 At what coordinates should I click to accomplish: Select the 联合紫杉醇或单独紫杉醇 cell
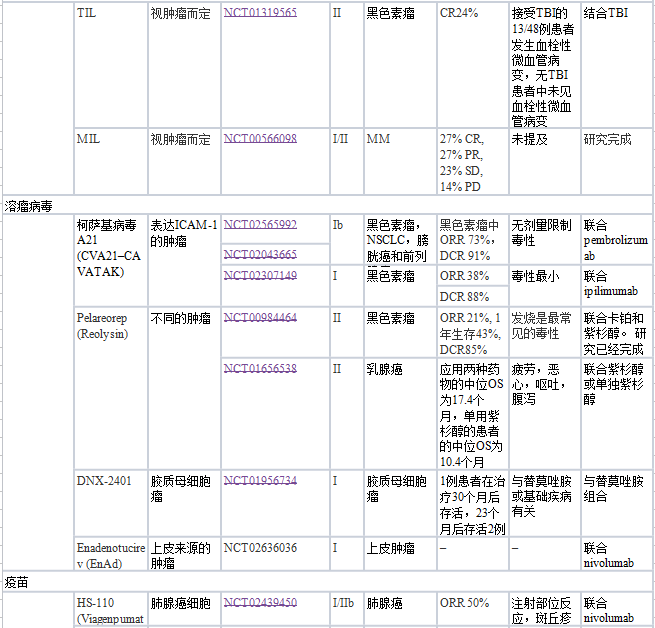point(617,414)
